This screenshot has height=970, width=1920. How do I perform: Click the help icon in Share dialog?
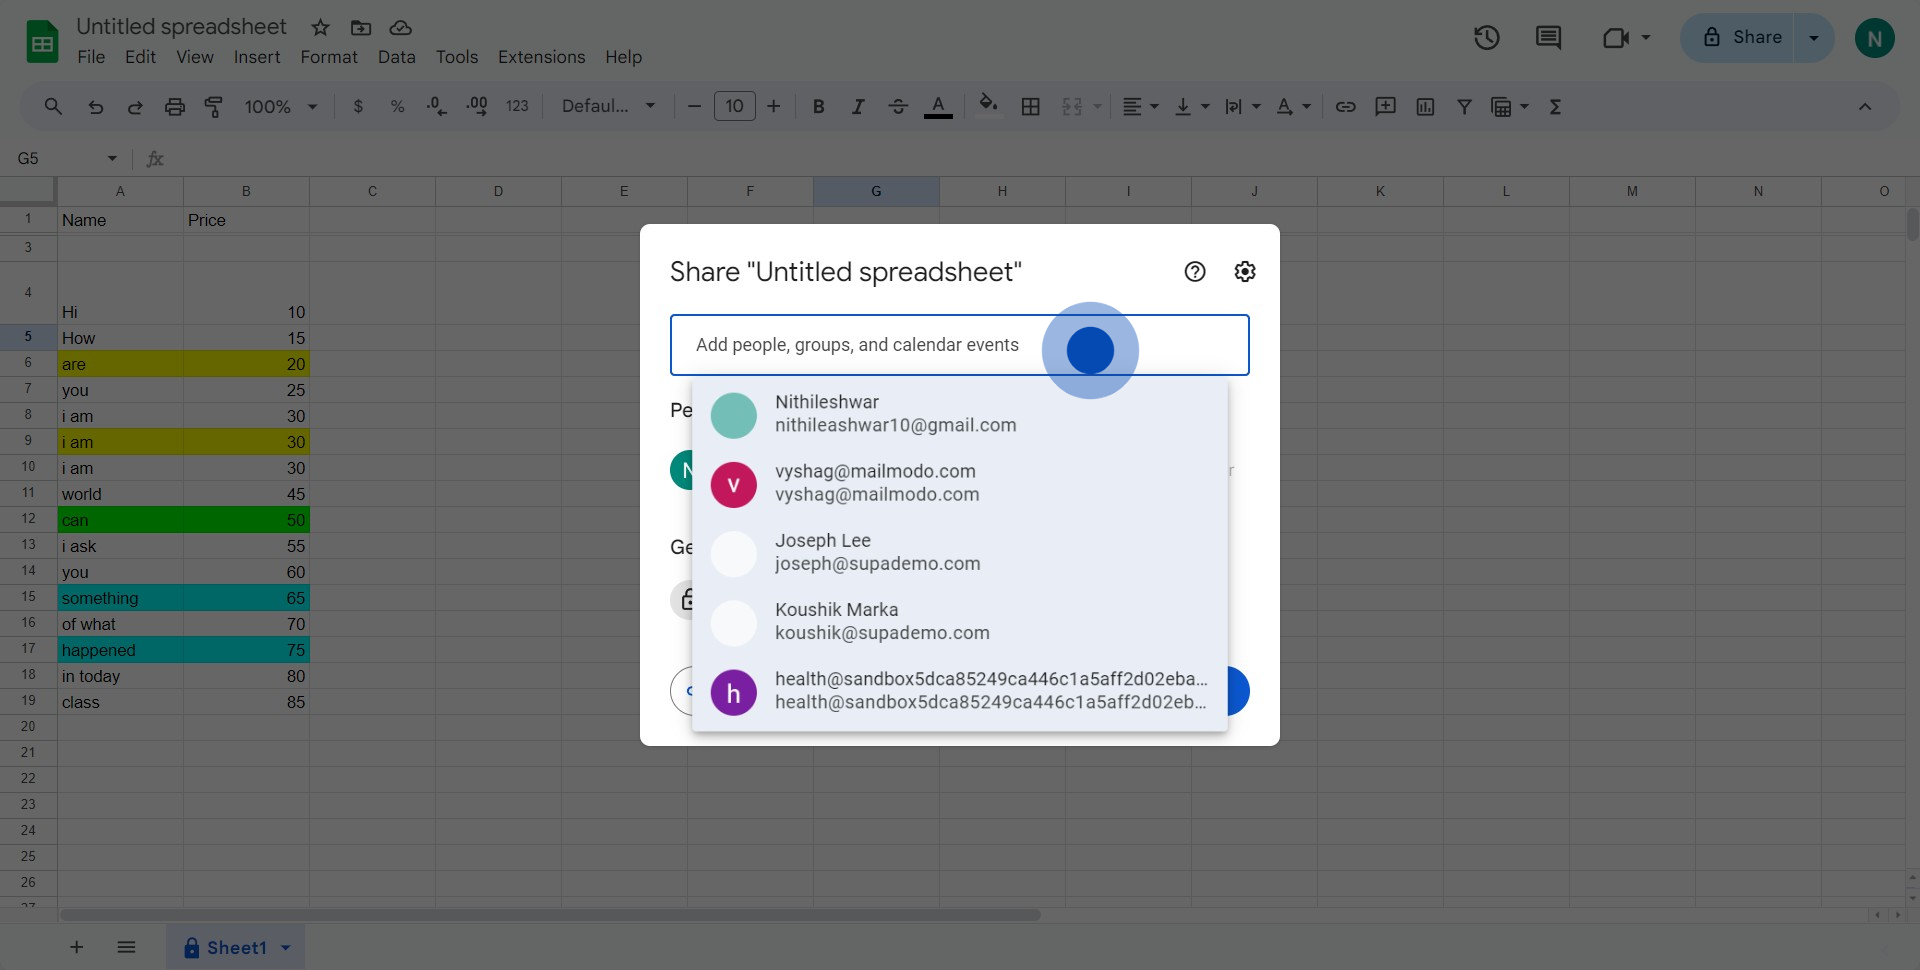[x=1194, y=272]
